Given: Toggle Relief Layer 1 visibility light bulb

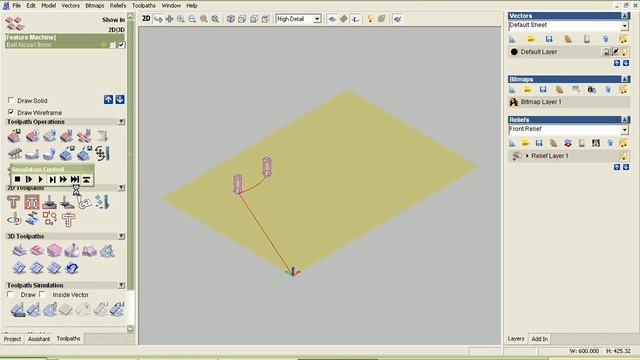Looking at the screenshot, I should pyautogui.click(x=623, y=156).
